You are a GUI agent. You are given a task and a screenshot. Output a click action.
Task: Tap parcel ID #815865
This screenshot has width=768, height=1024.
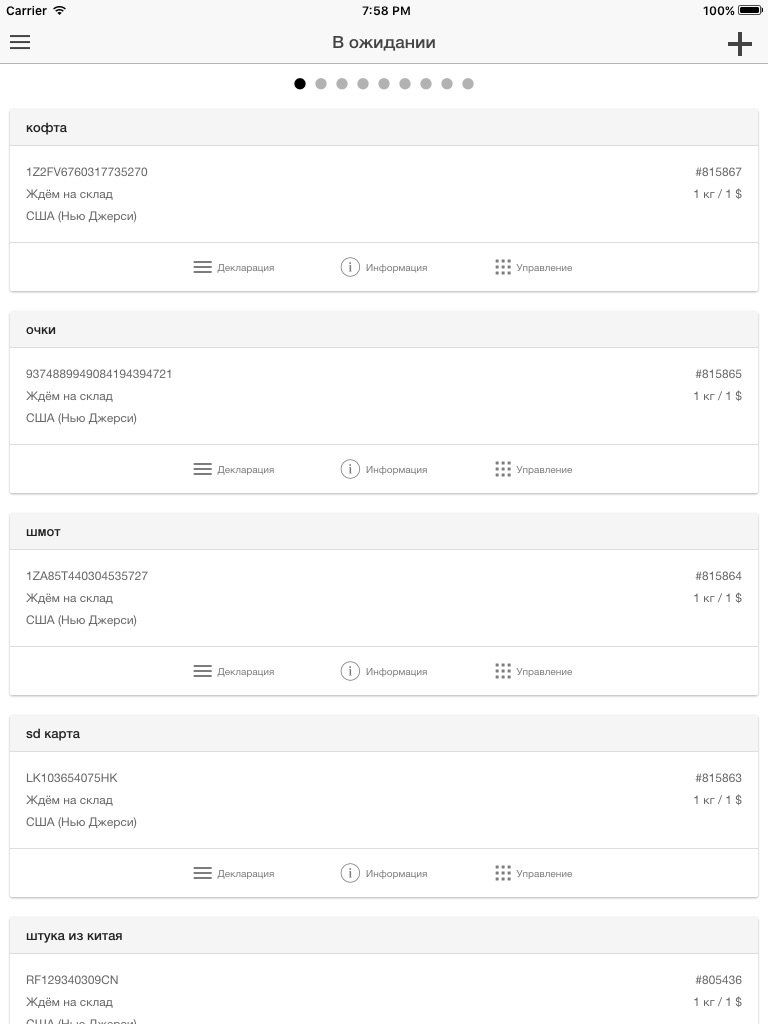tap(718, 374)
